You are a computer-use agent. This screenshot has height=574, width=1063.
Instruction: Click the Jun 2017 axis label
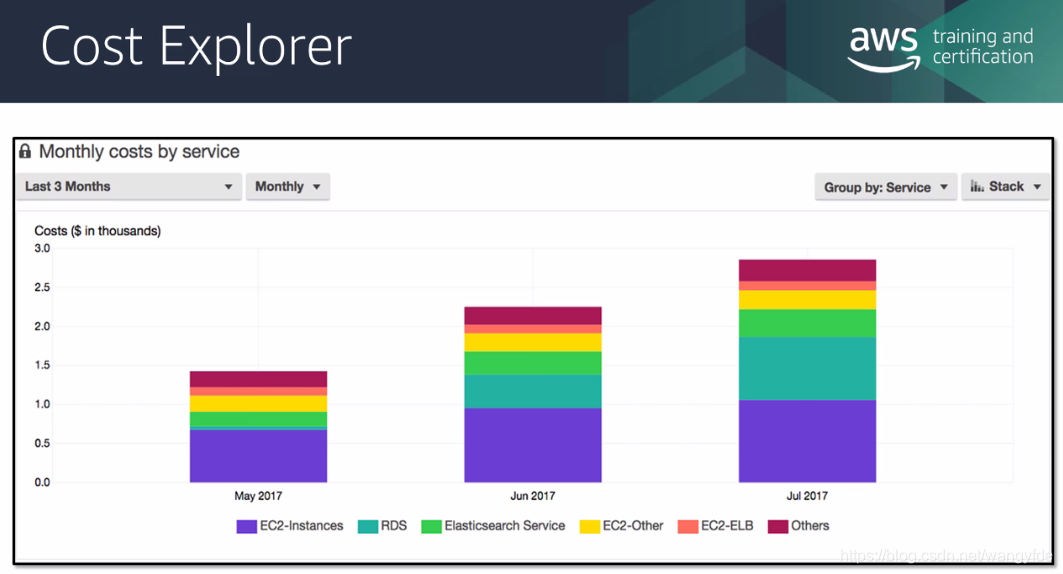pyautogui.click(x=533, y=496)
